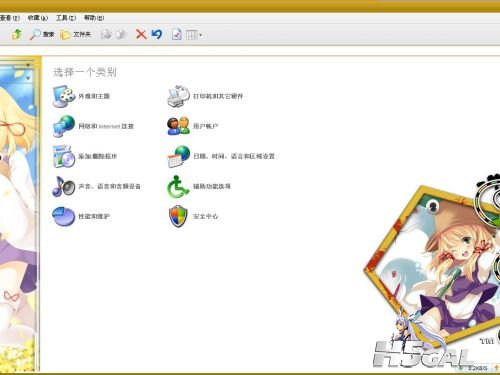
Task: Open User Accounts (用户帐户) icon
Action: pos(178,126)
